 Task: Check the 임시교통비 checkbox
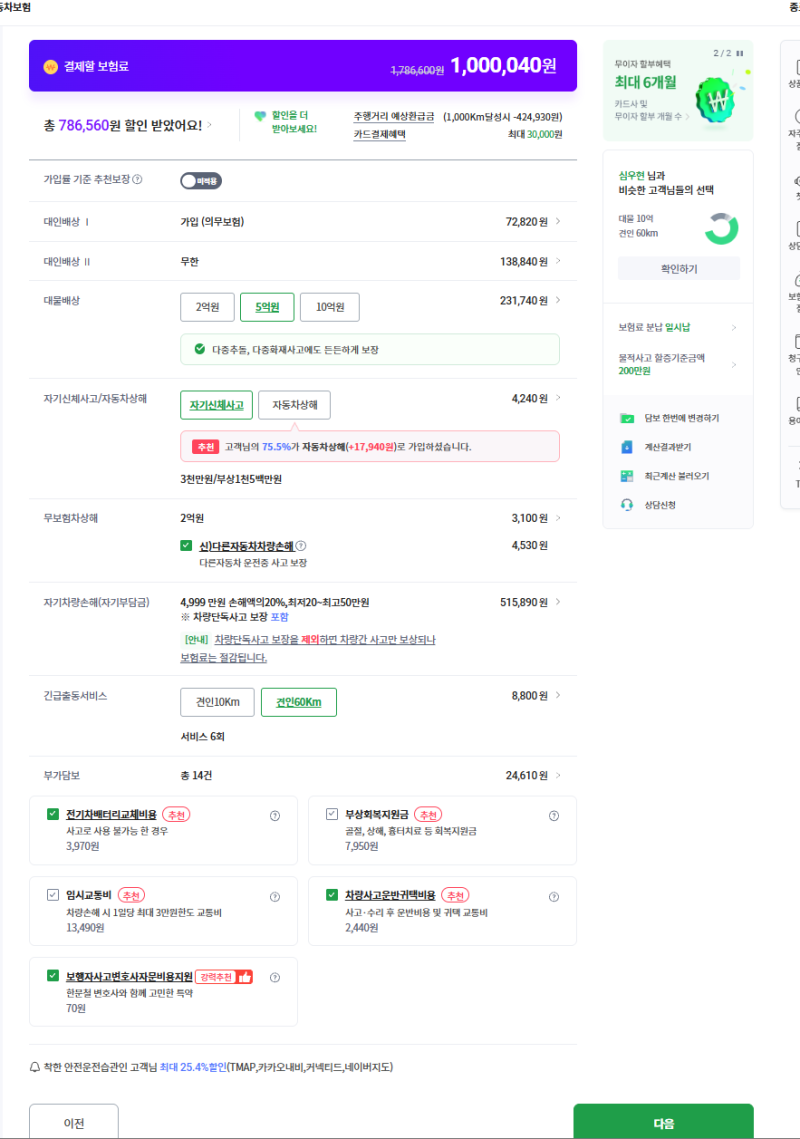(52, 895)
